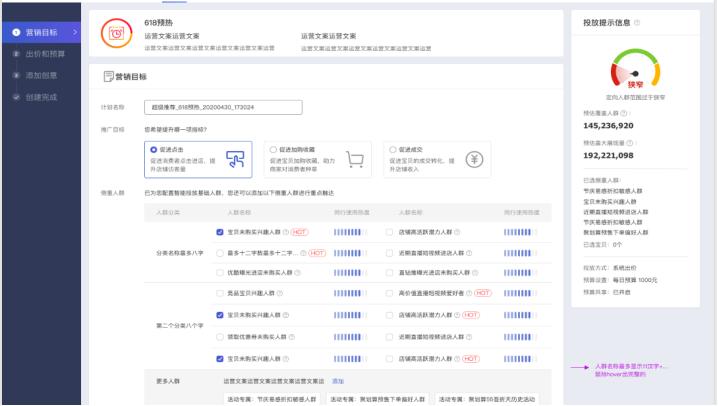Check the 优酷曝光进店未购买人群 box
Image resolution: width=718 pixels, height=406 pixels.
(x=220, y=273)
